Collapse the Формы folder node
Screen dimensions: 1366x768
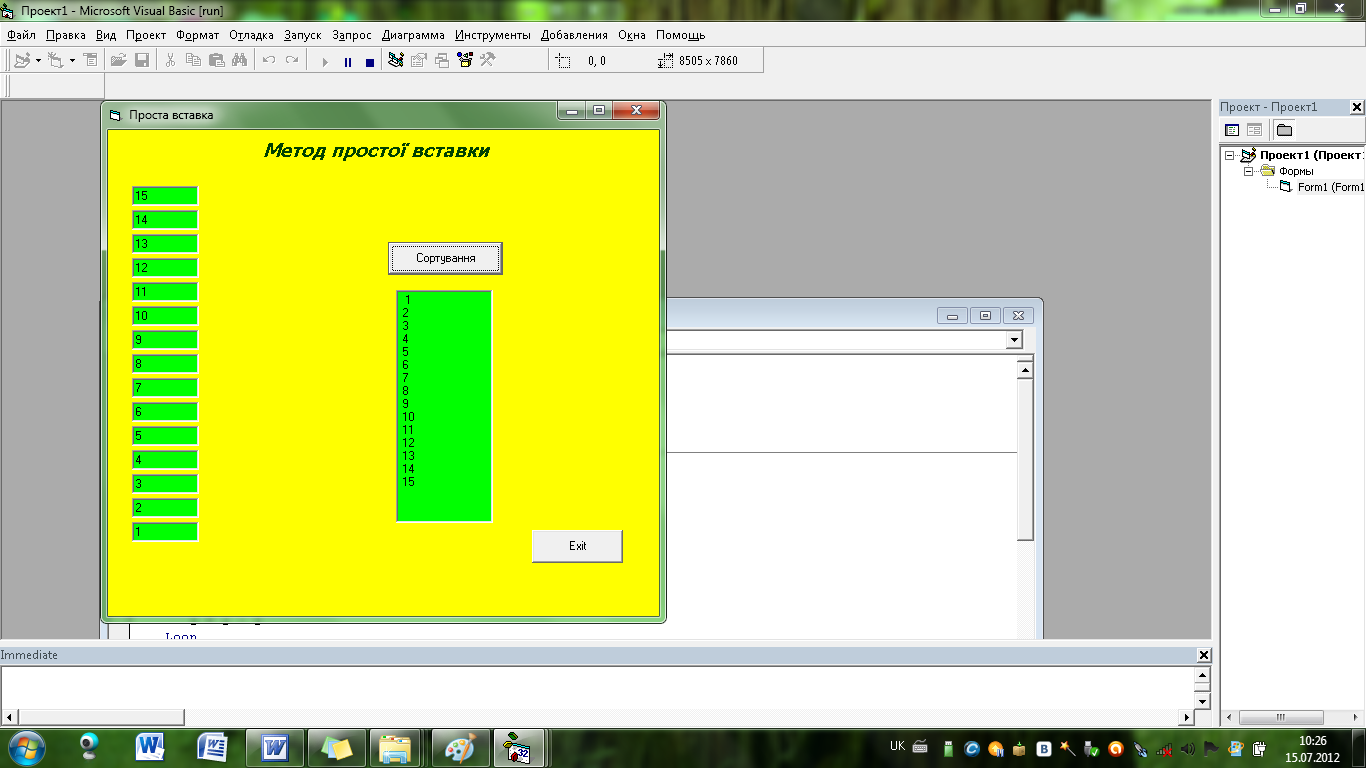(1248, 172)
